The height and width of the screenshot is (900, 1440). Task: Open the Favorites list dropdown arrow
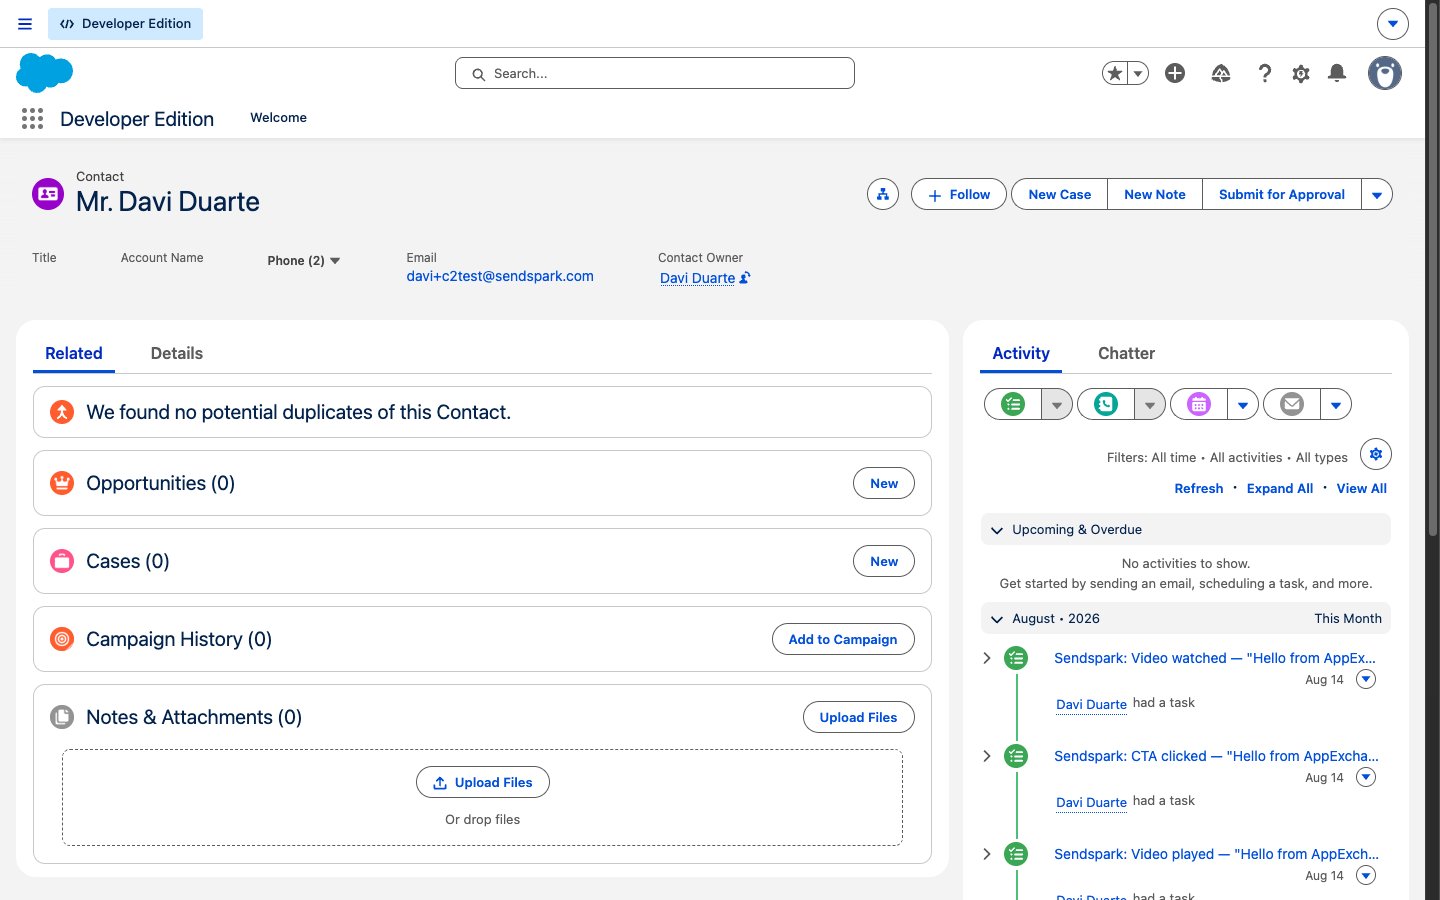pos(1138,73)
